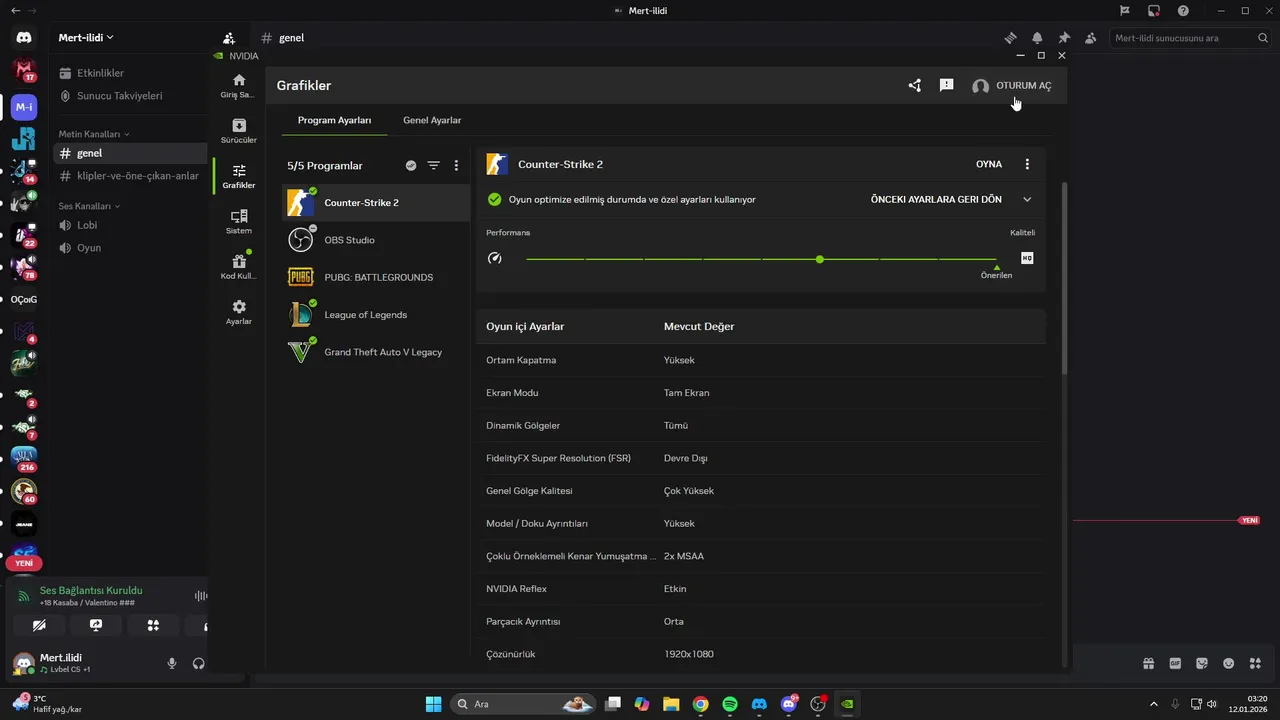This screenshot has height=720, width=1280.
Task: Open klipler-ve-öne-çıkan-anlar channel
Action: [129, 176]
